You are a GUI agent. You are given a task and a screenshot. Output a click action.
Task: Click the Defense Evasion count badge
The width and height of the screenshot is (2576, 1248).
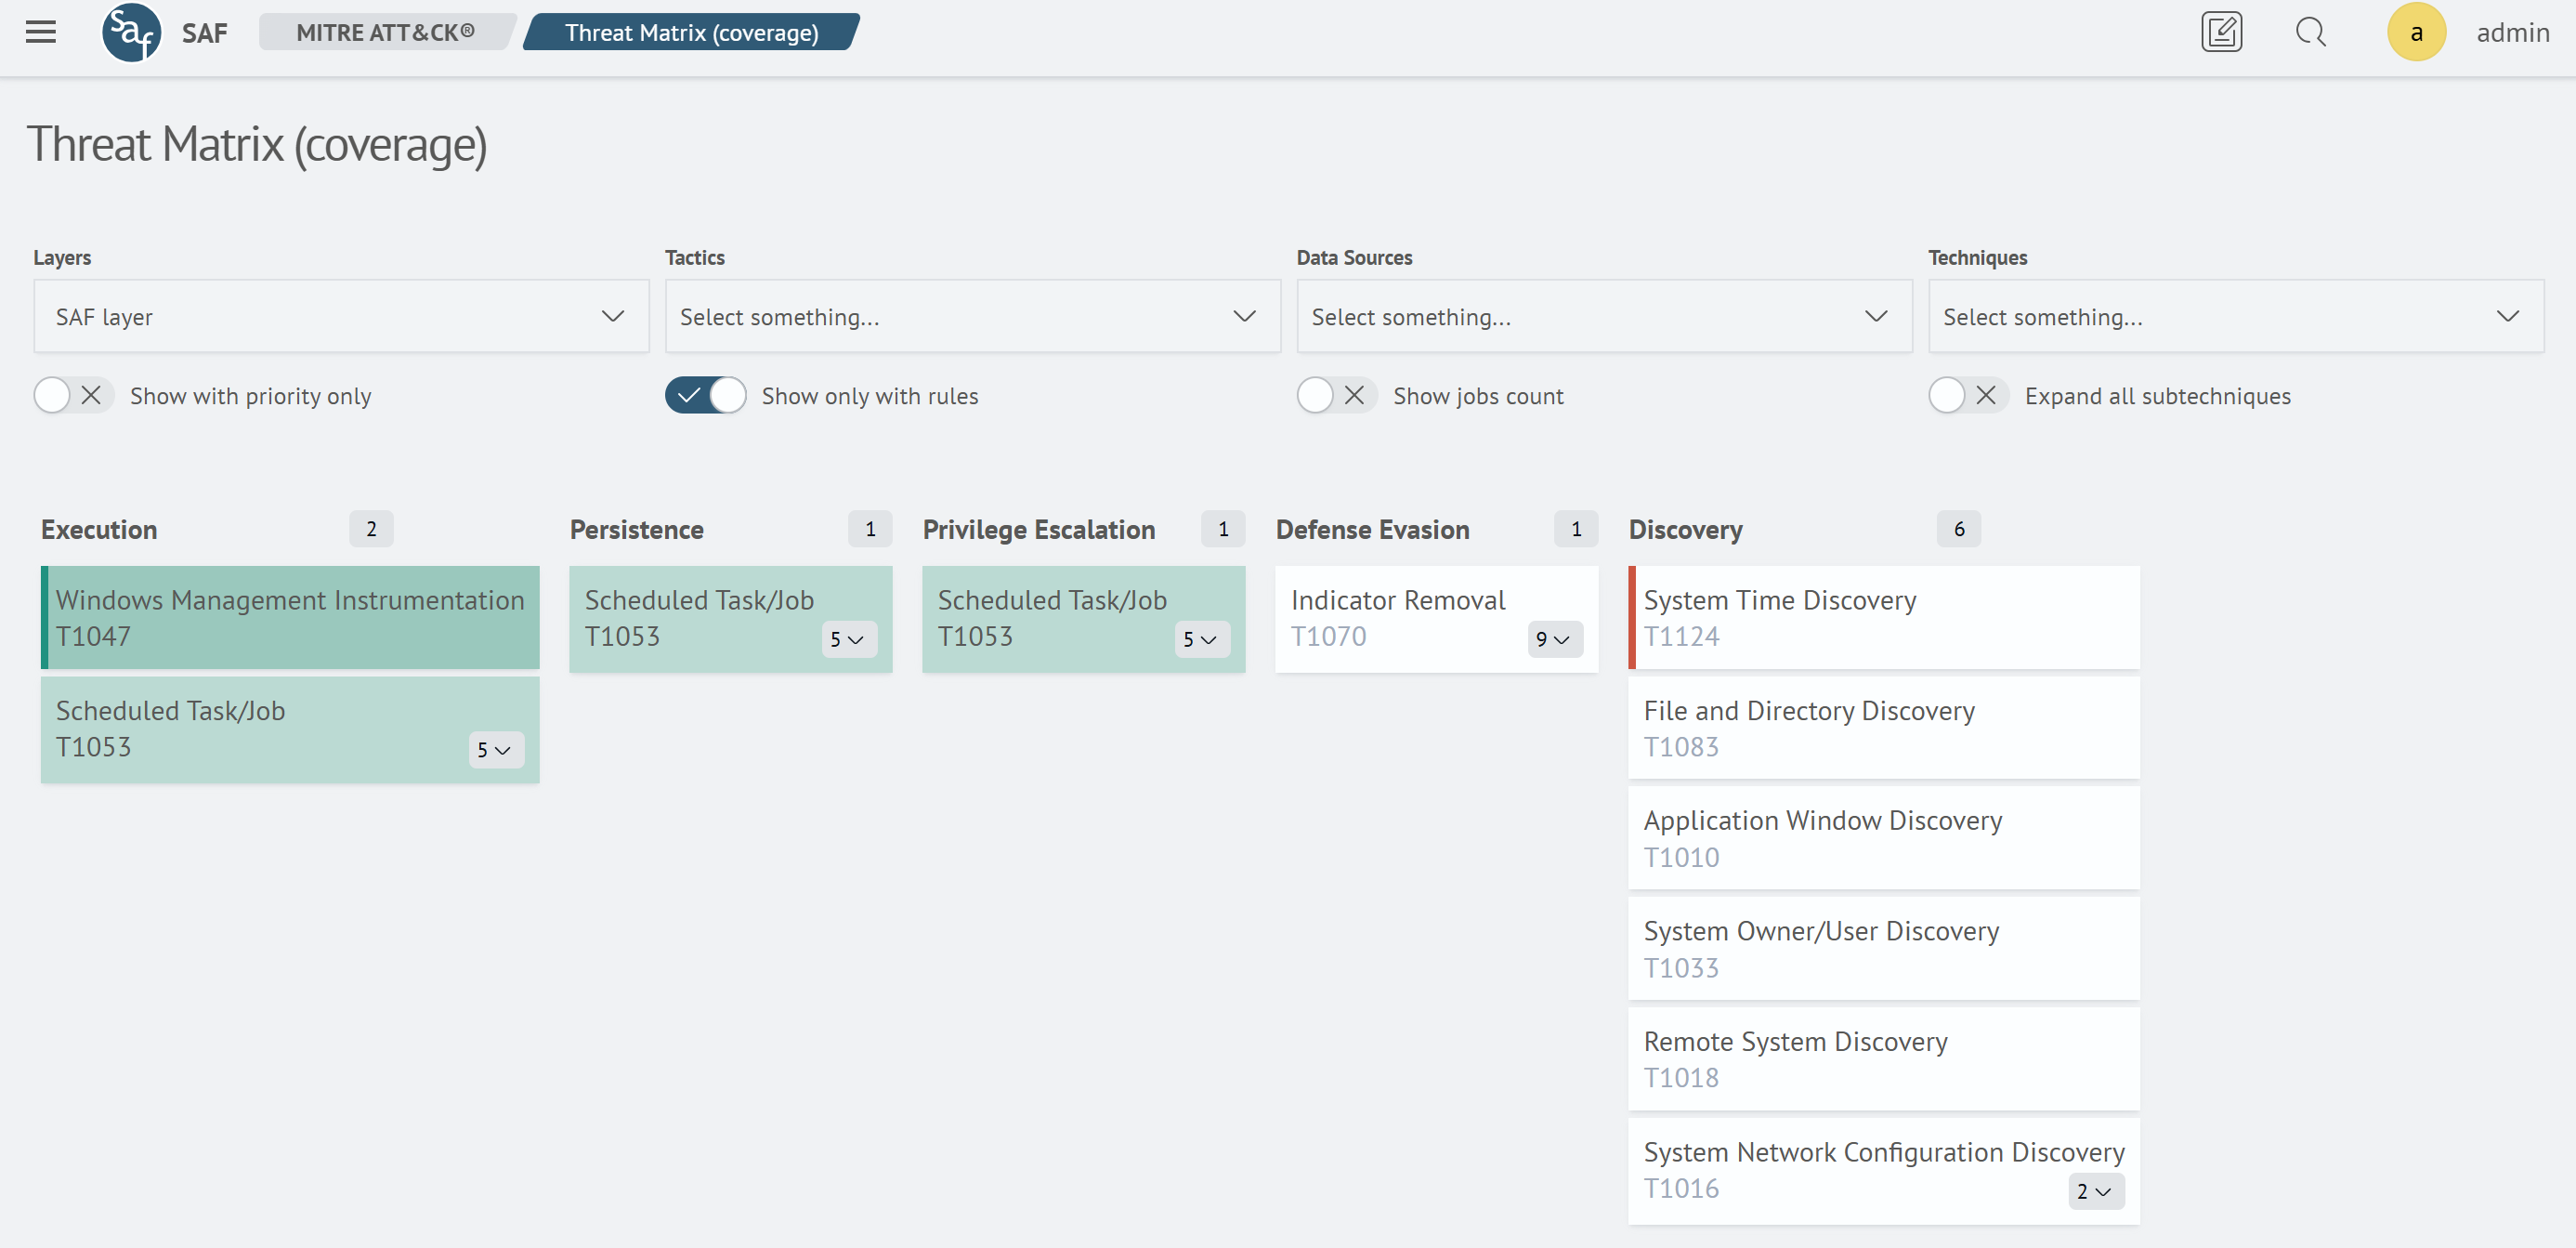(x=1575, y=529)
